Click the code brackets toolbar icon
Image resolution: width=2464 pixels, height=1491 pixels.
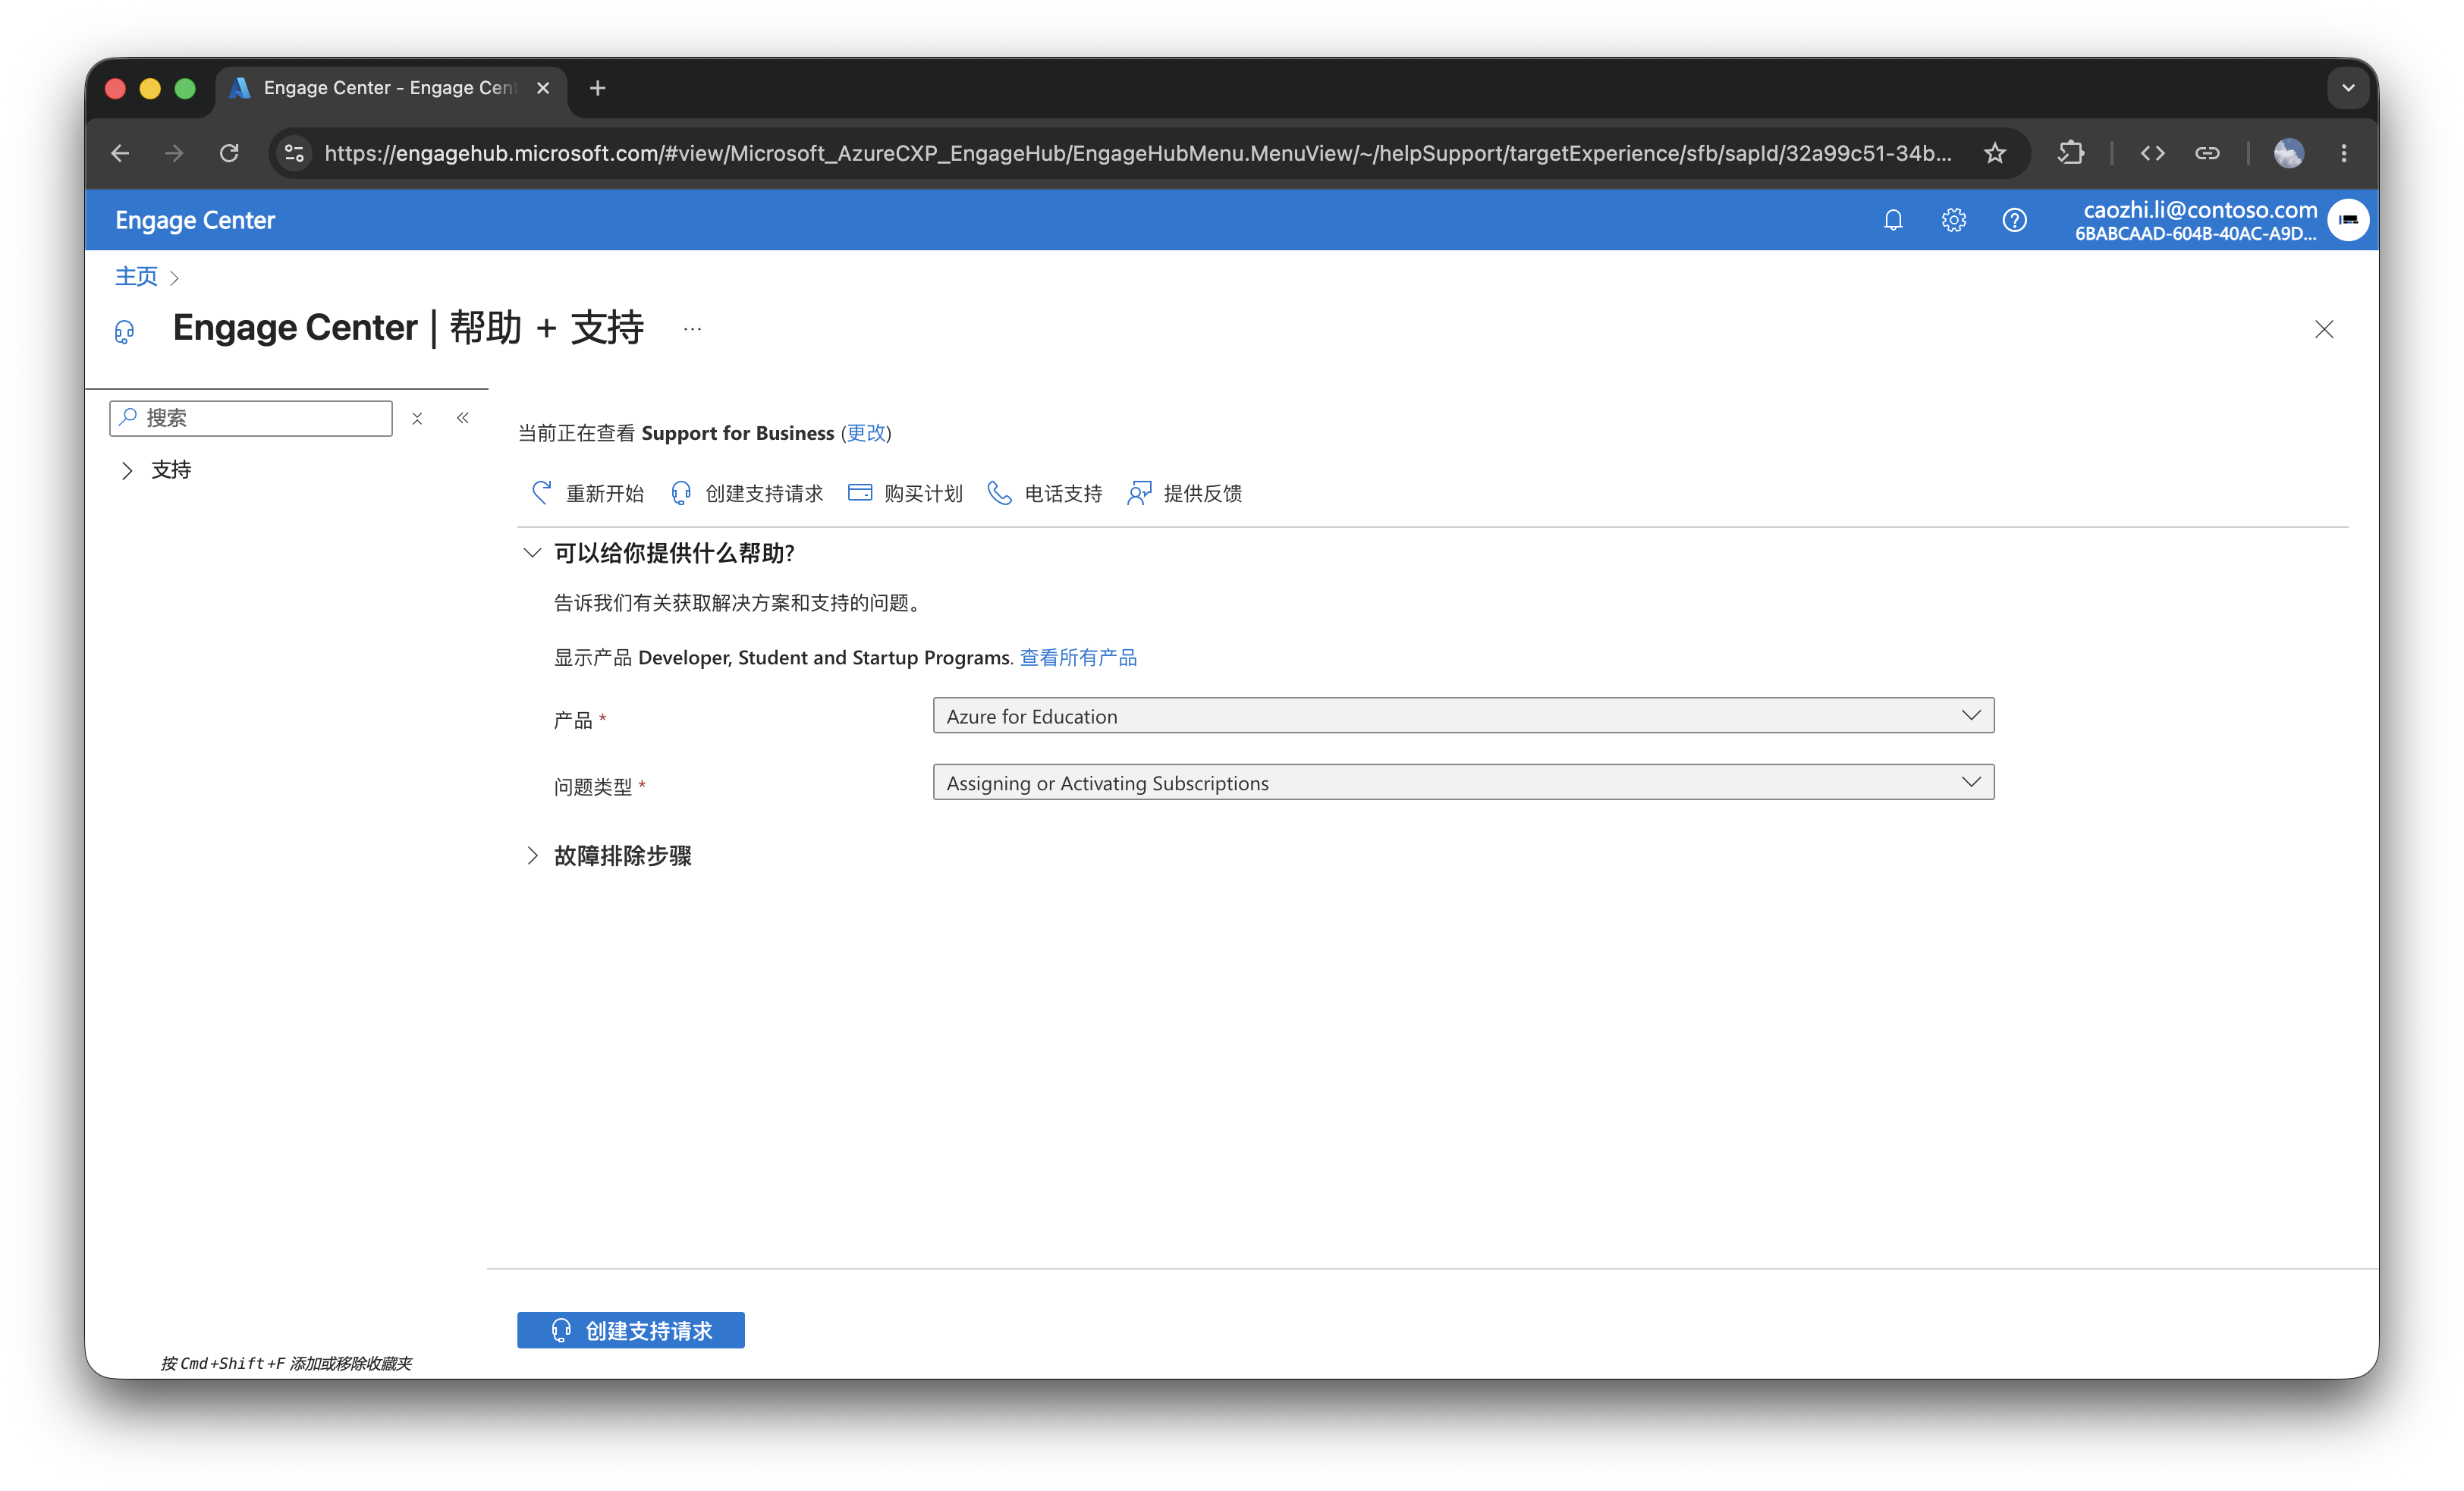tap(2152, 153)
